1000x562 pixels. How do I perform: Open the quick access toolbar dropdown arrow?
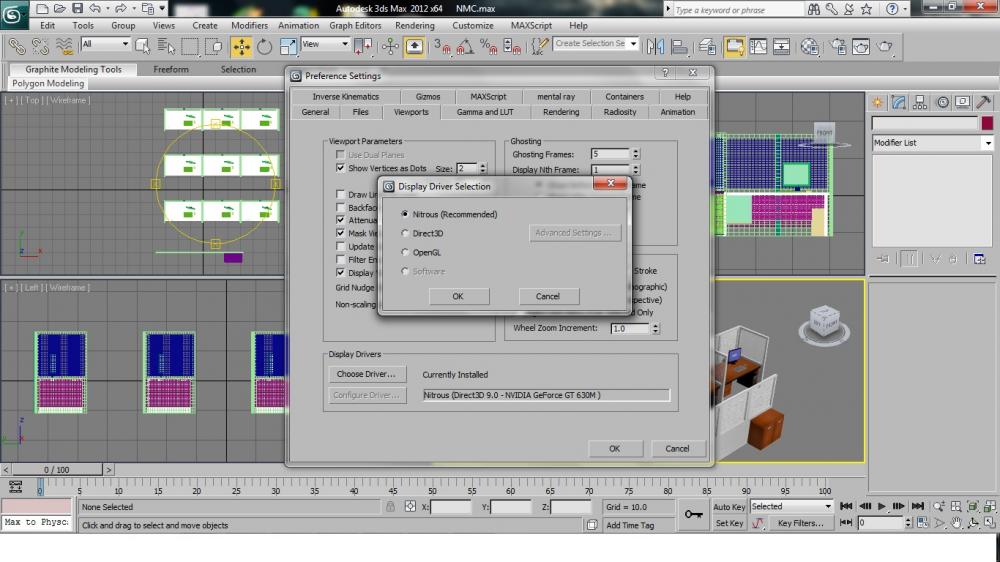point(162,8)
